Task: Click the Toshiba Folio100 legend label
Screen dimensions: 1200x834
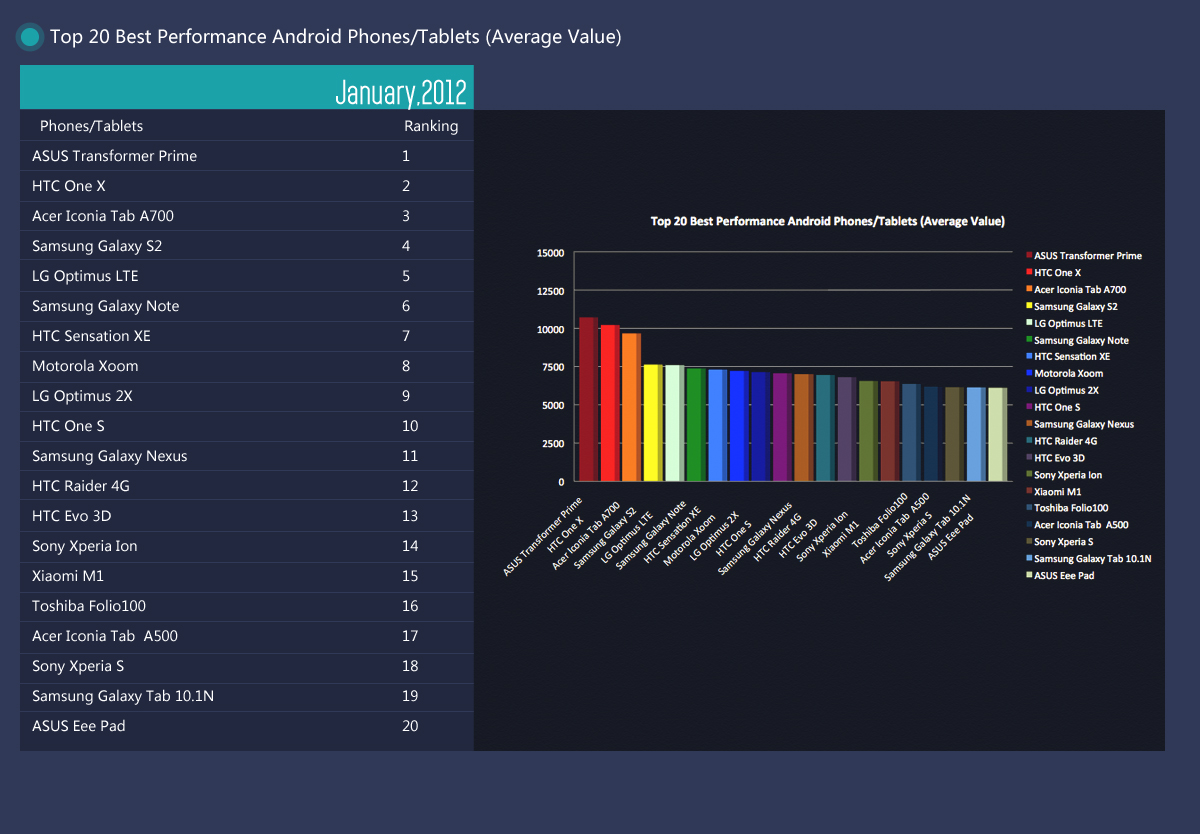Action: 1071,508
